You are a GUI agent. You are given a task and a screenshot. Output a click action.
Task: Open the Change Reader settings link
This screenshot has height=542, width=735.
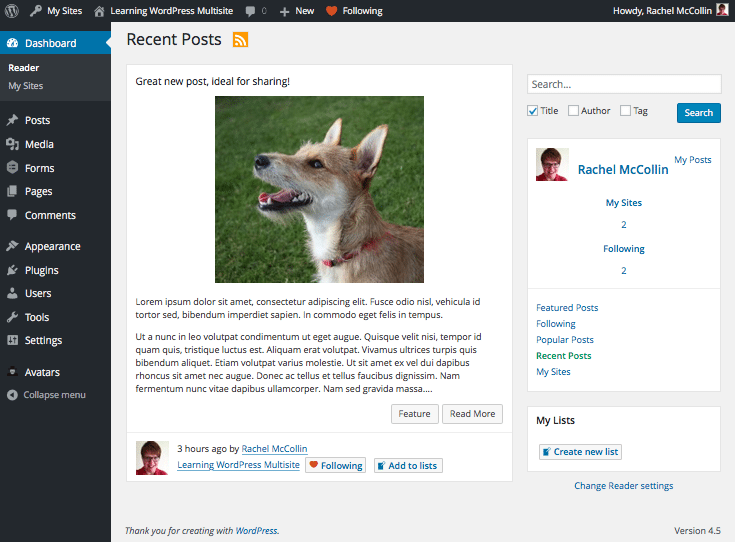click(623, 486)
